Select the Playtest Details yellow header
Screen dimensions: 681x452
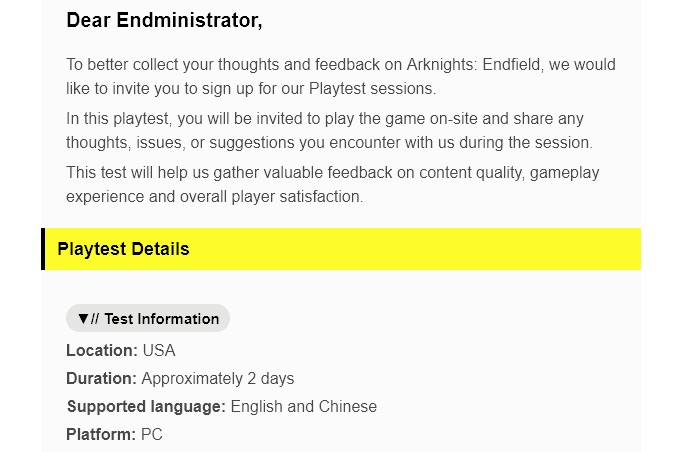click(x=341, y=249)
